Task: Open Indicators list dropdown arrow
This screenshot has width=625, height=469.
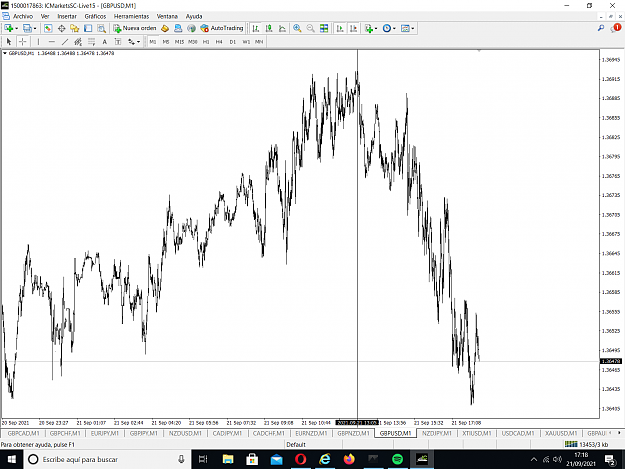Action: click(x=376, y=28)
